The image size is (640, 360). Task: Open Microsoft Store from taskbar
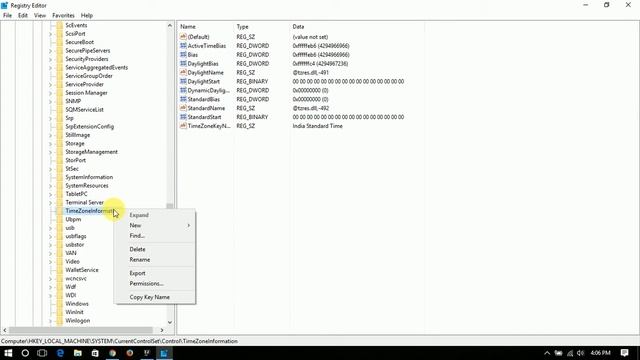(x=95, y=353)
